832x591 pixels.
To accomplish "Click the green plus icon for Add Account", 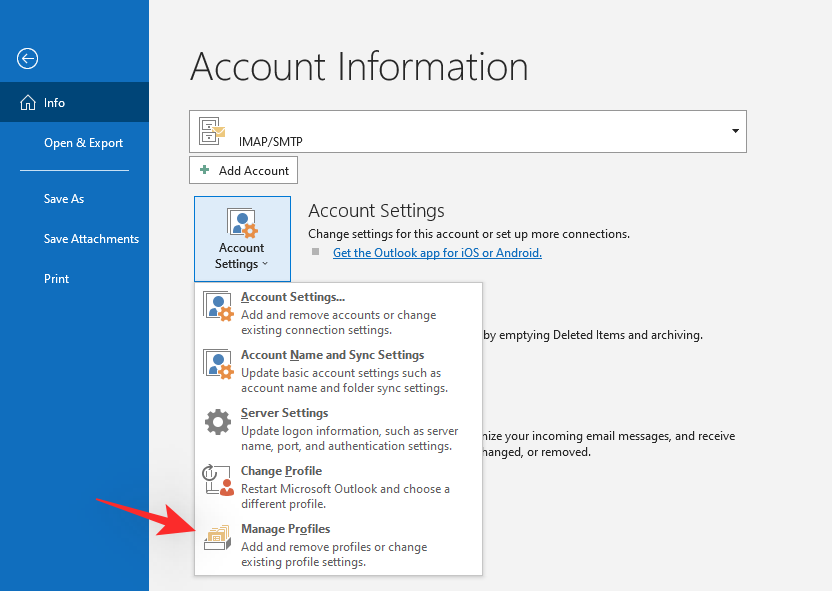I will tap(205, 170).
